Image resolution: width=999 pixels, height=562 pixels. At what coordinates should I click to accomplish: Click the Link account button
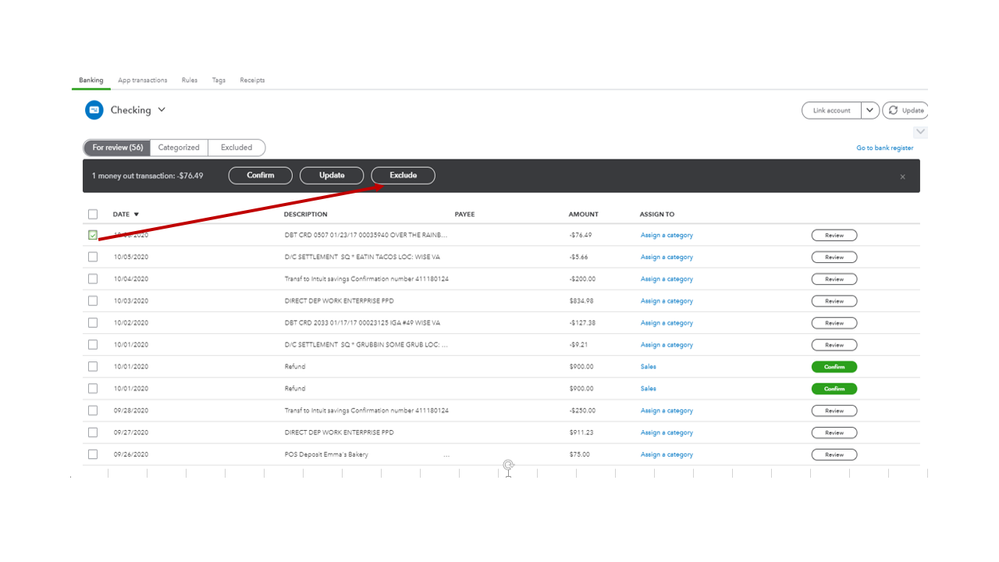[x=831, y=110]
